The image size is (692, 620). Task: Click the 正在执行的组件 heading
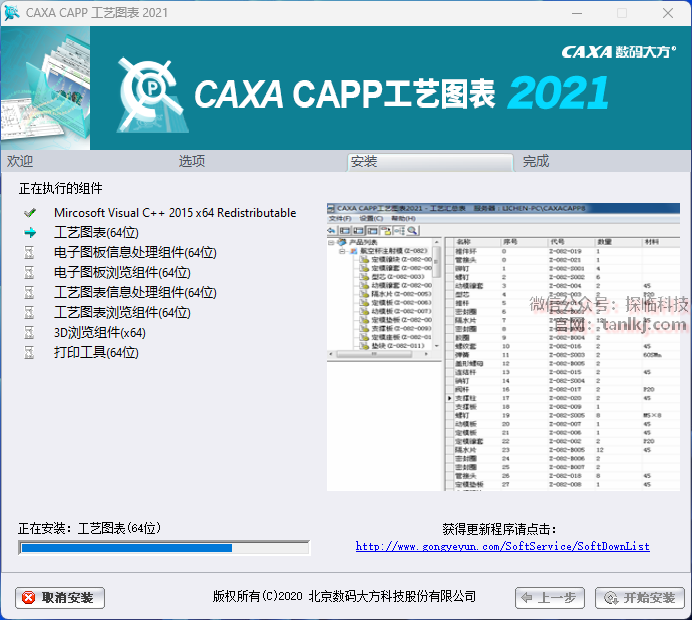pos(60,188)
